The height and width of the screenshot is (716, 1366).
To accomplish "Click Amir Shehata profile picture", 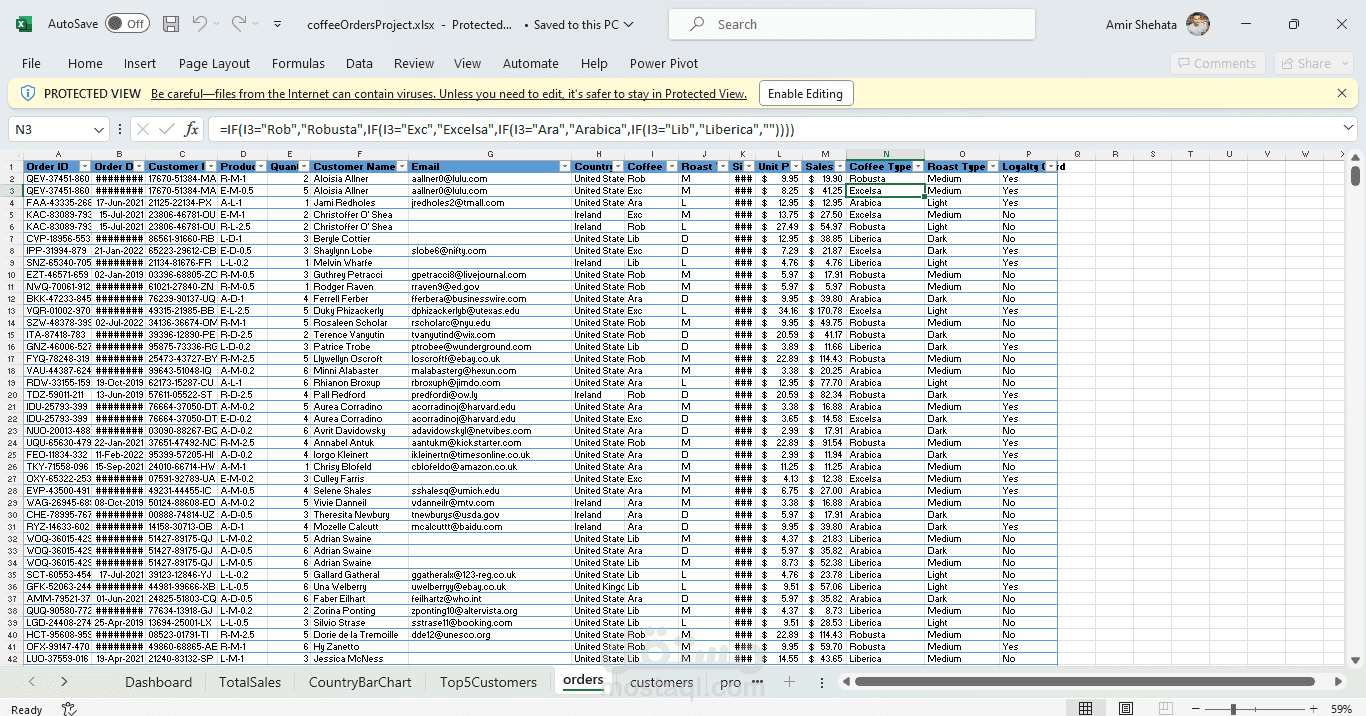I will (x=1197, y=24).
